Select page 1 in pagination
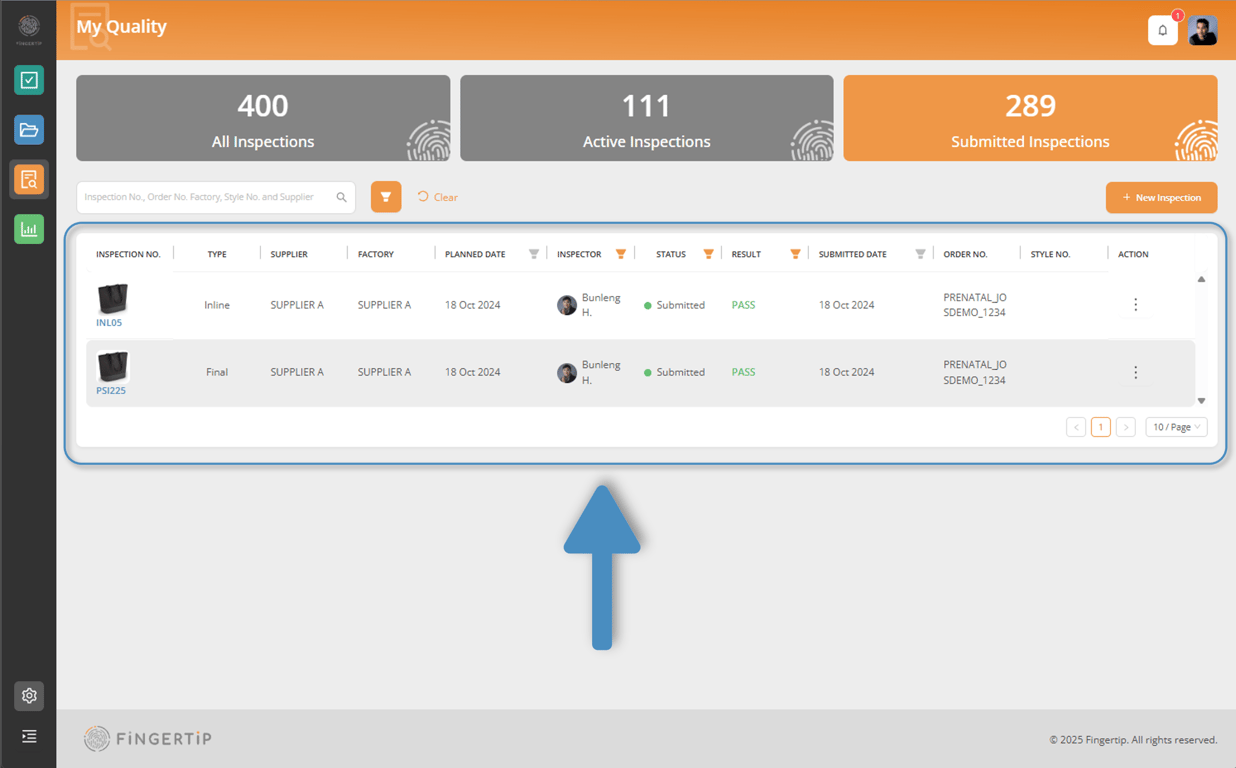The image size is (1236, 768). (1101, 427)
